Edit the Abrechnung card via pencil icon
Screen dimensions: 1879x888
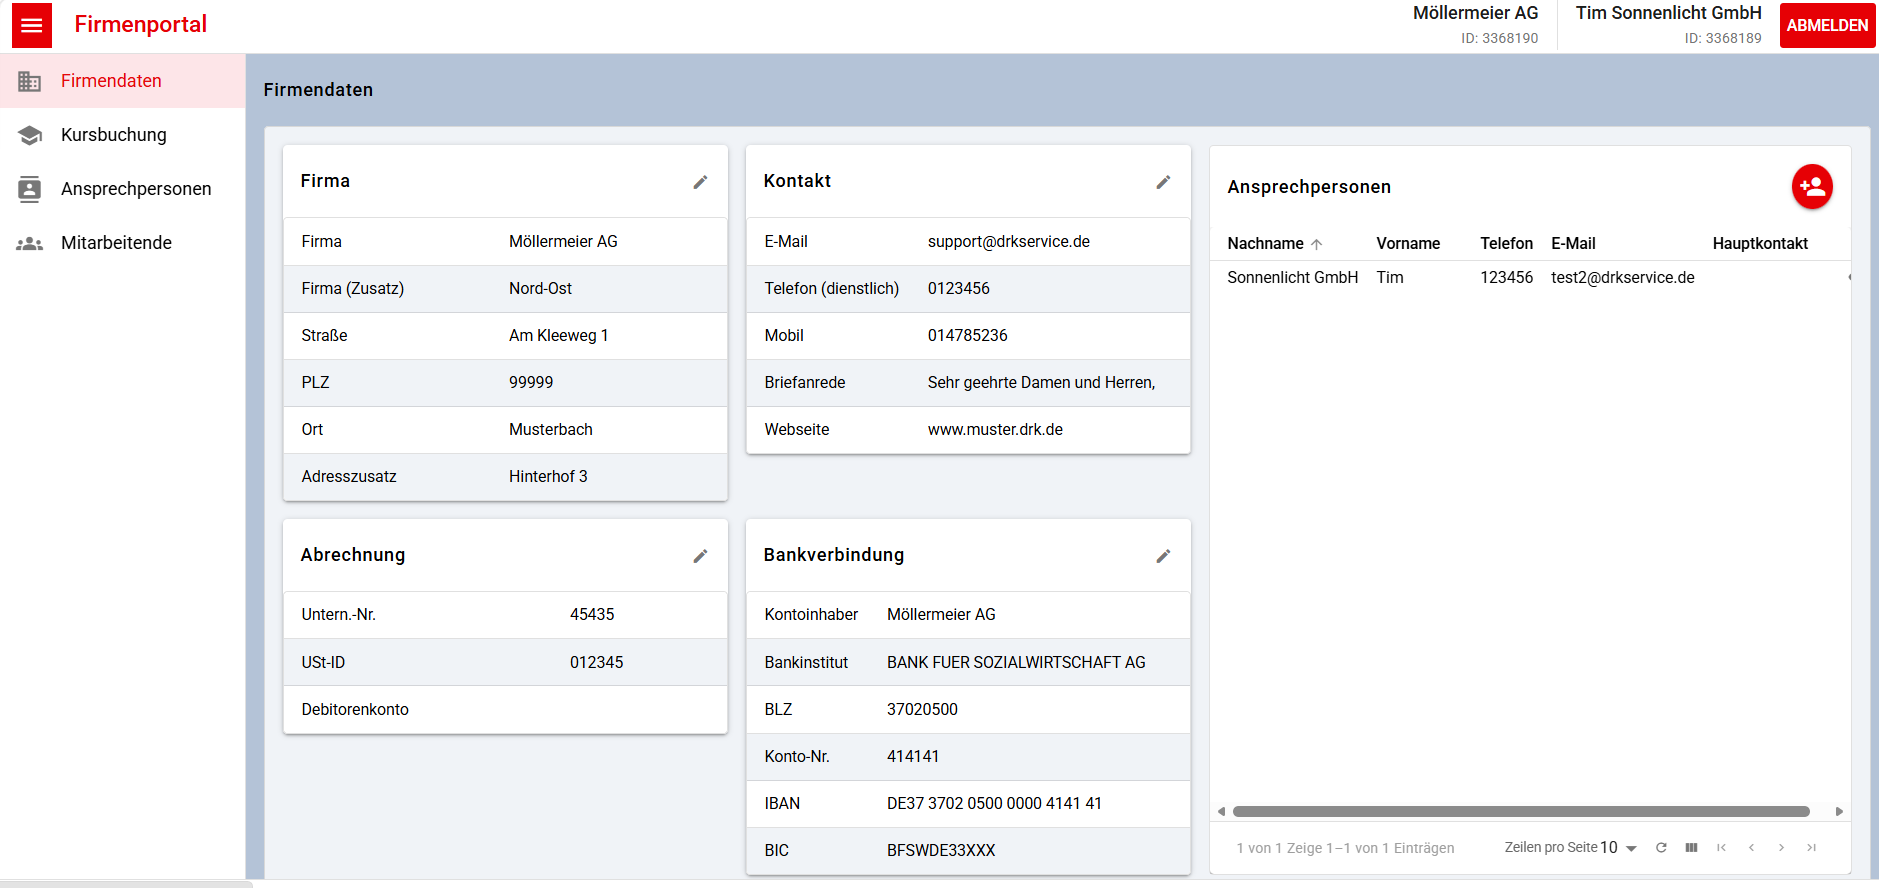700,556
